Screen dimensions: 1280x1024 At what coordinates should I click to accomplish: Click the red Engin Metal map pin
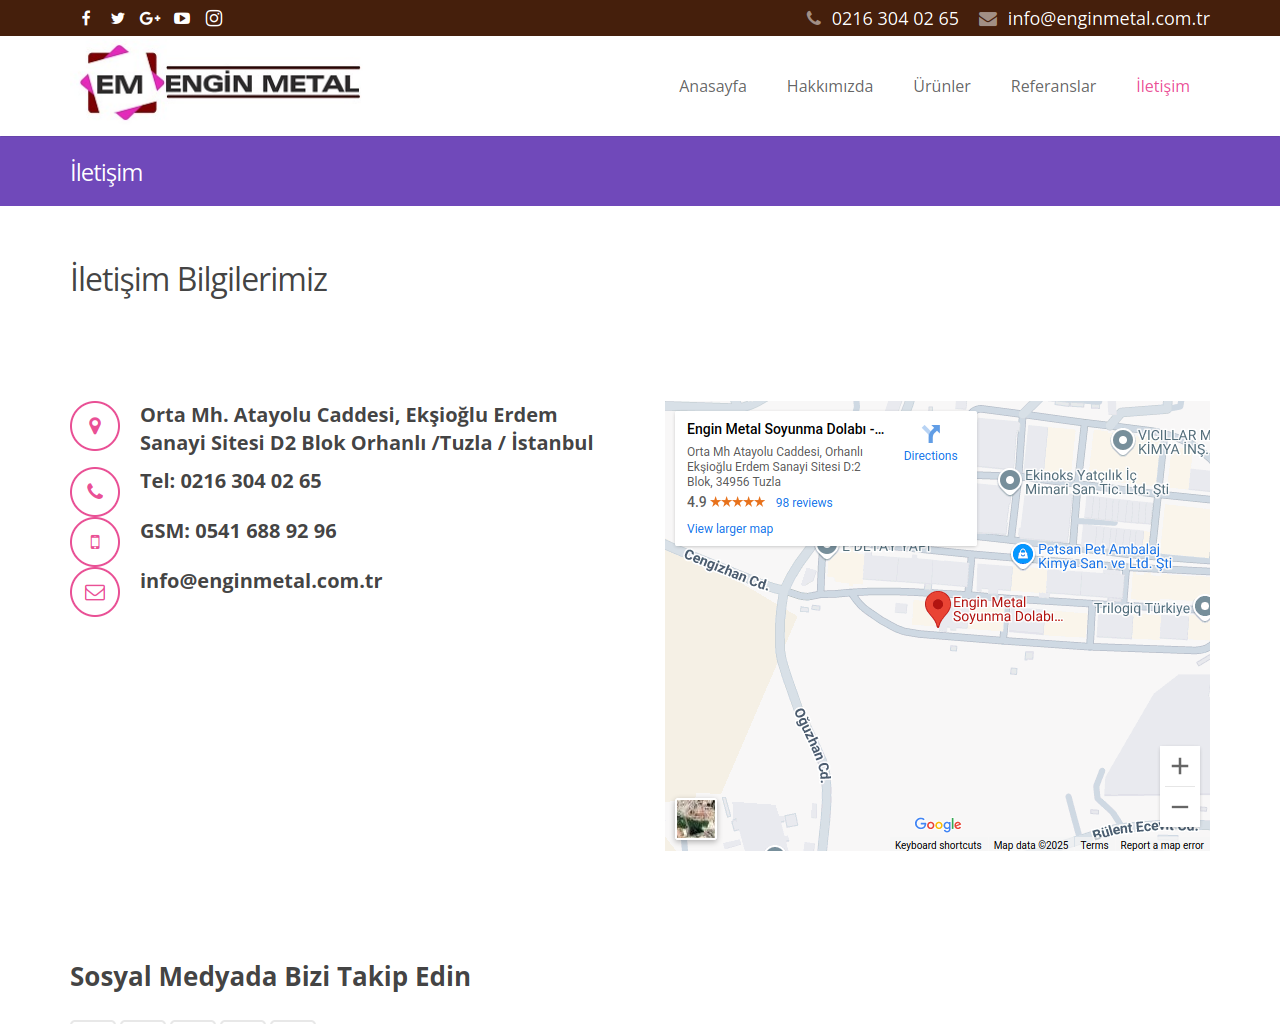[x=937, y=608]
